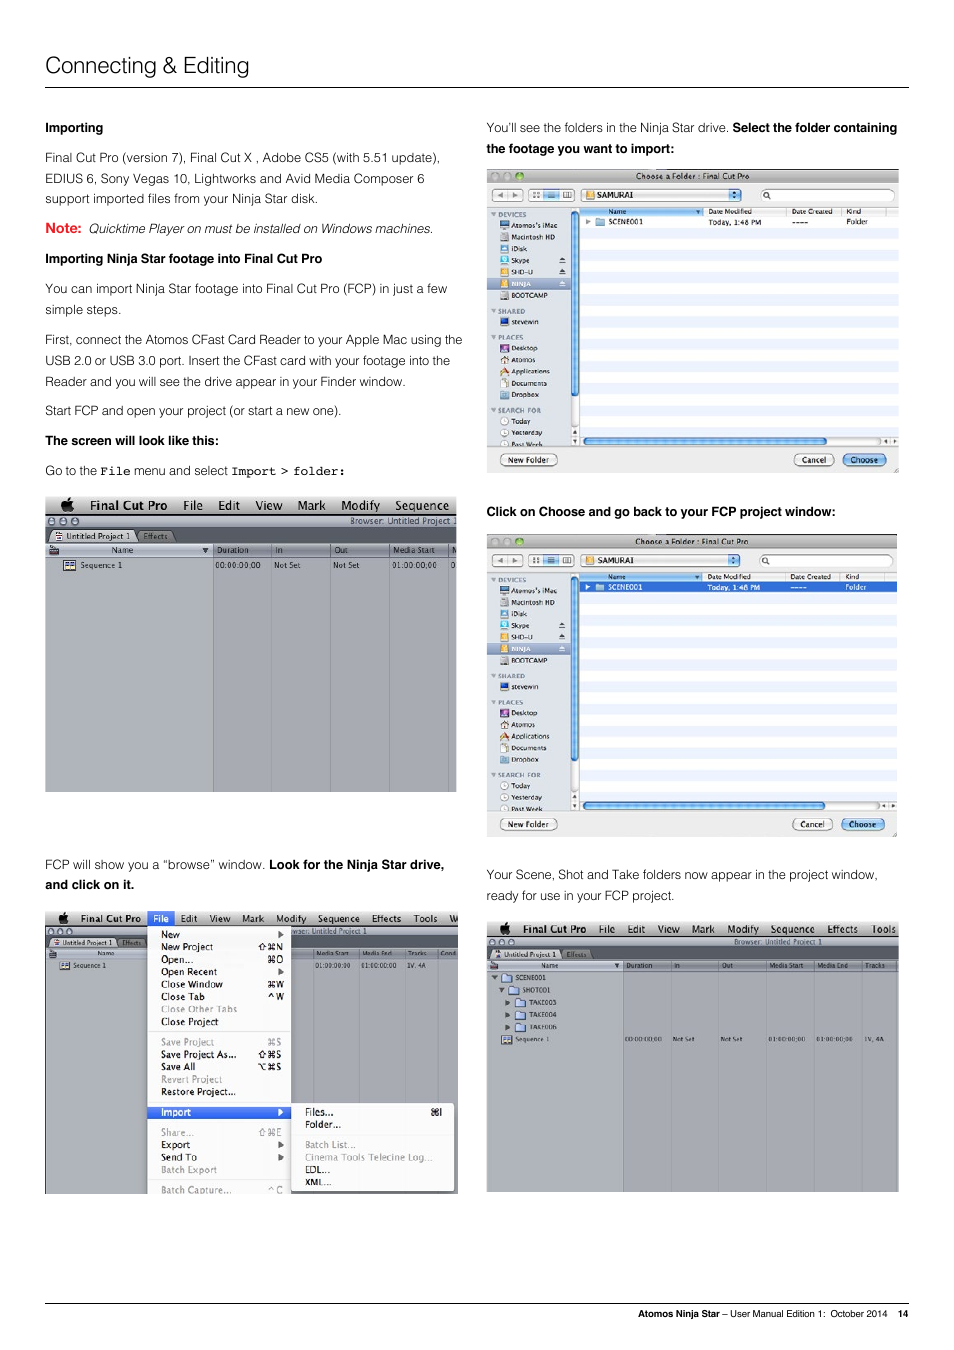Eject NINJA volume in dialog with highlighted SCENE001
954x1350 pixels.
[x=562, y=649]
